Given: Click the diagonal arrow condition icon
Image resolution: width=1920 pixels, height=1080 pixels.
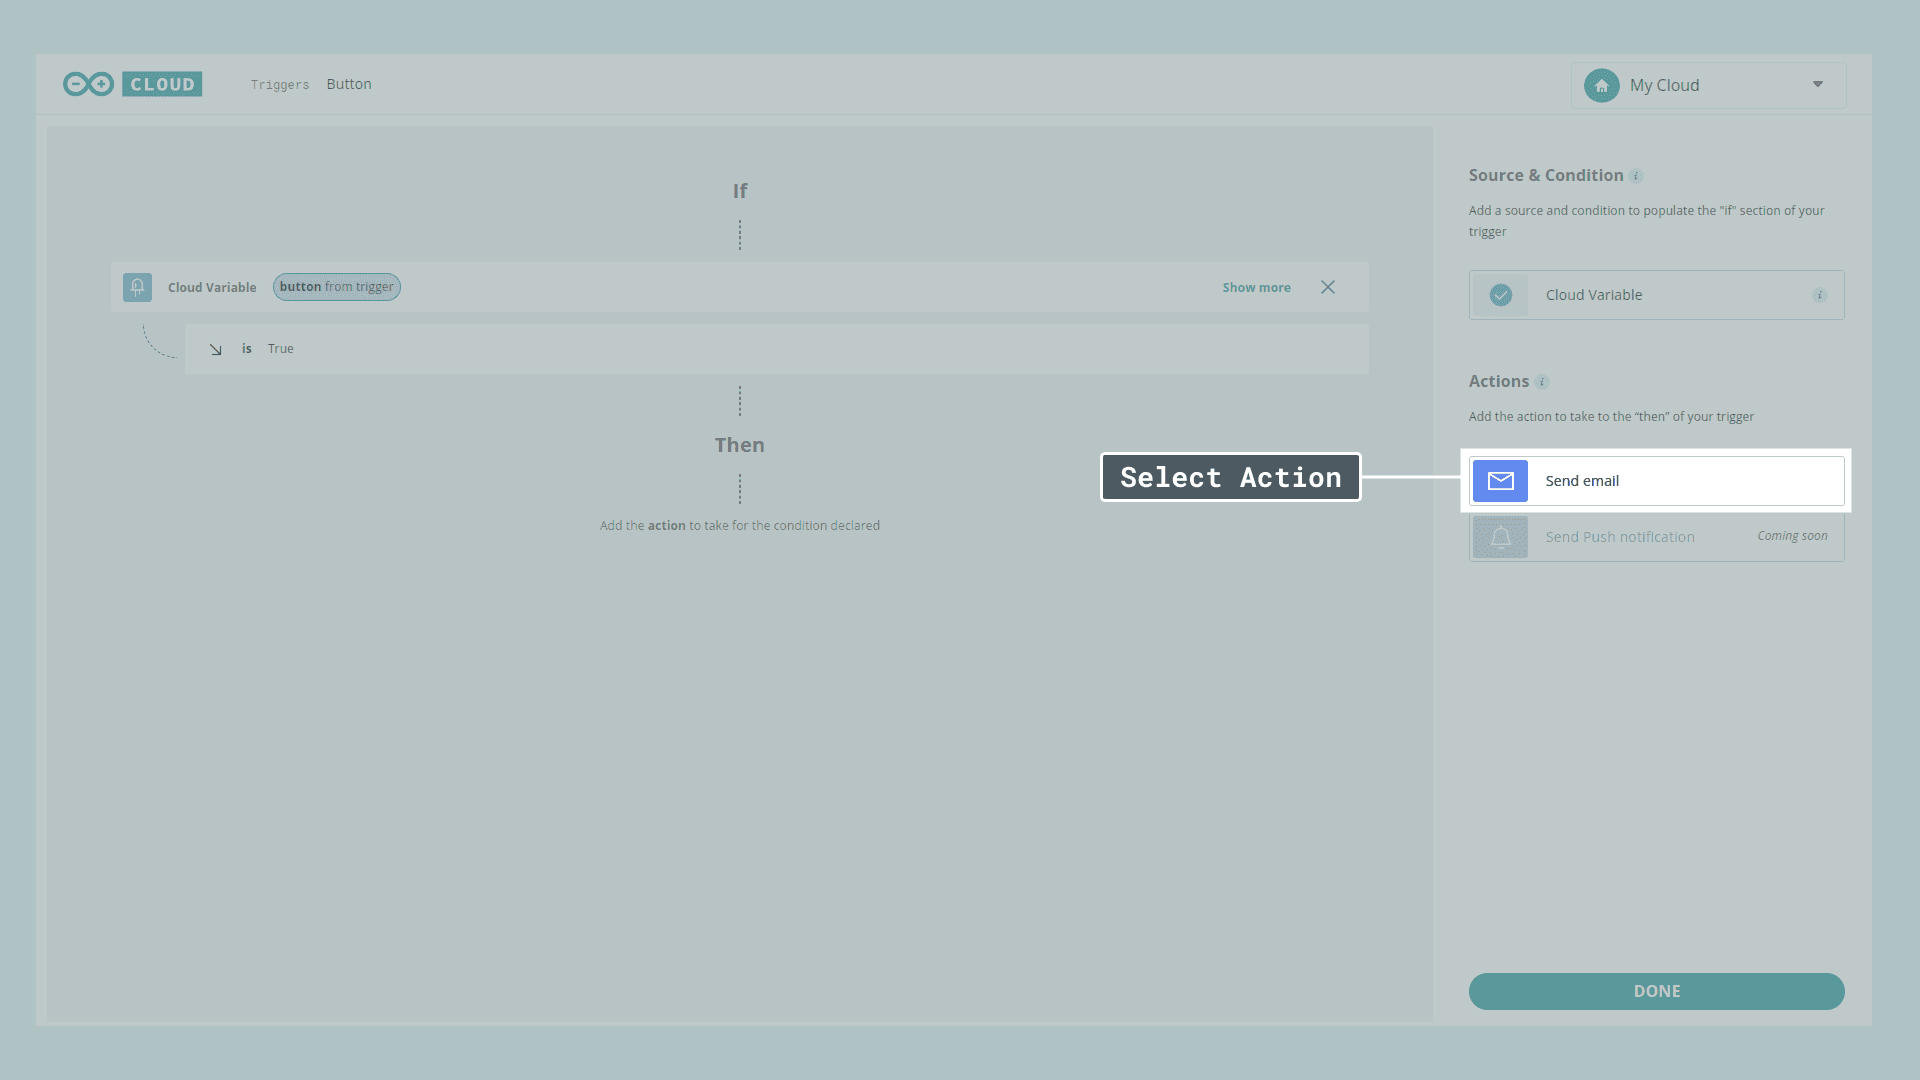Looking at the screenshot, I should [x=215, y=349].
